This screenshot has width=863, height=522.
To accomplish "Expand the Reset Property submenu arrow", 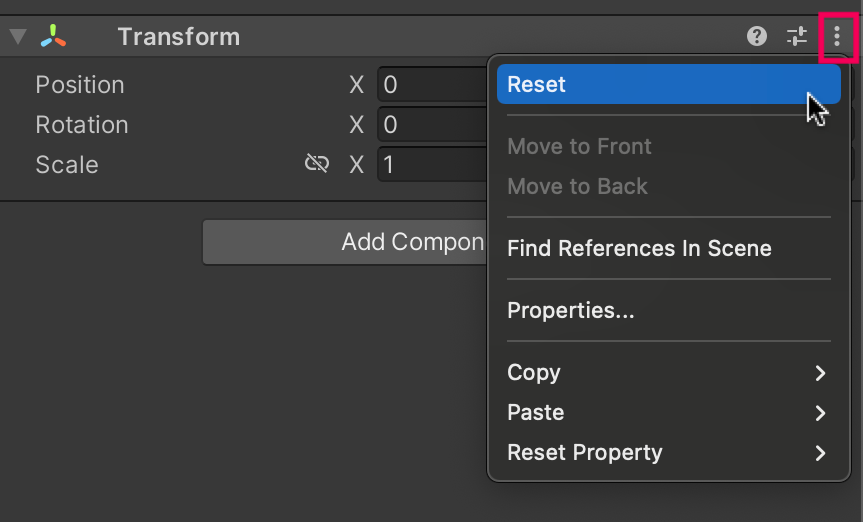I will pos(820,453).
